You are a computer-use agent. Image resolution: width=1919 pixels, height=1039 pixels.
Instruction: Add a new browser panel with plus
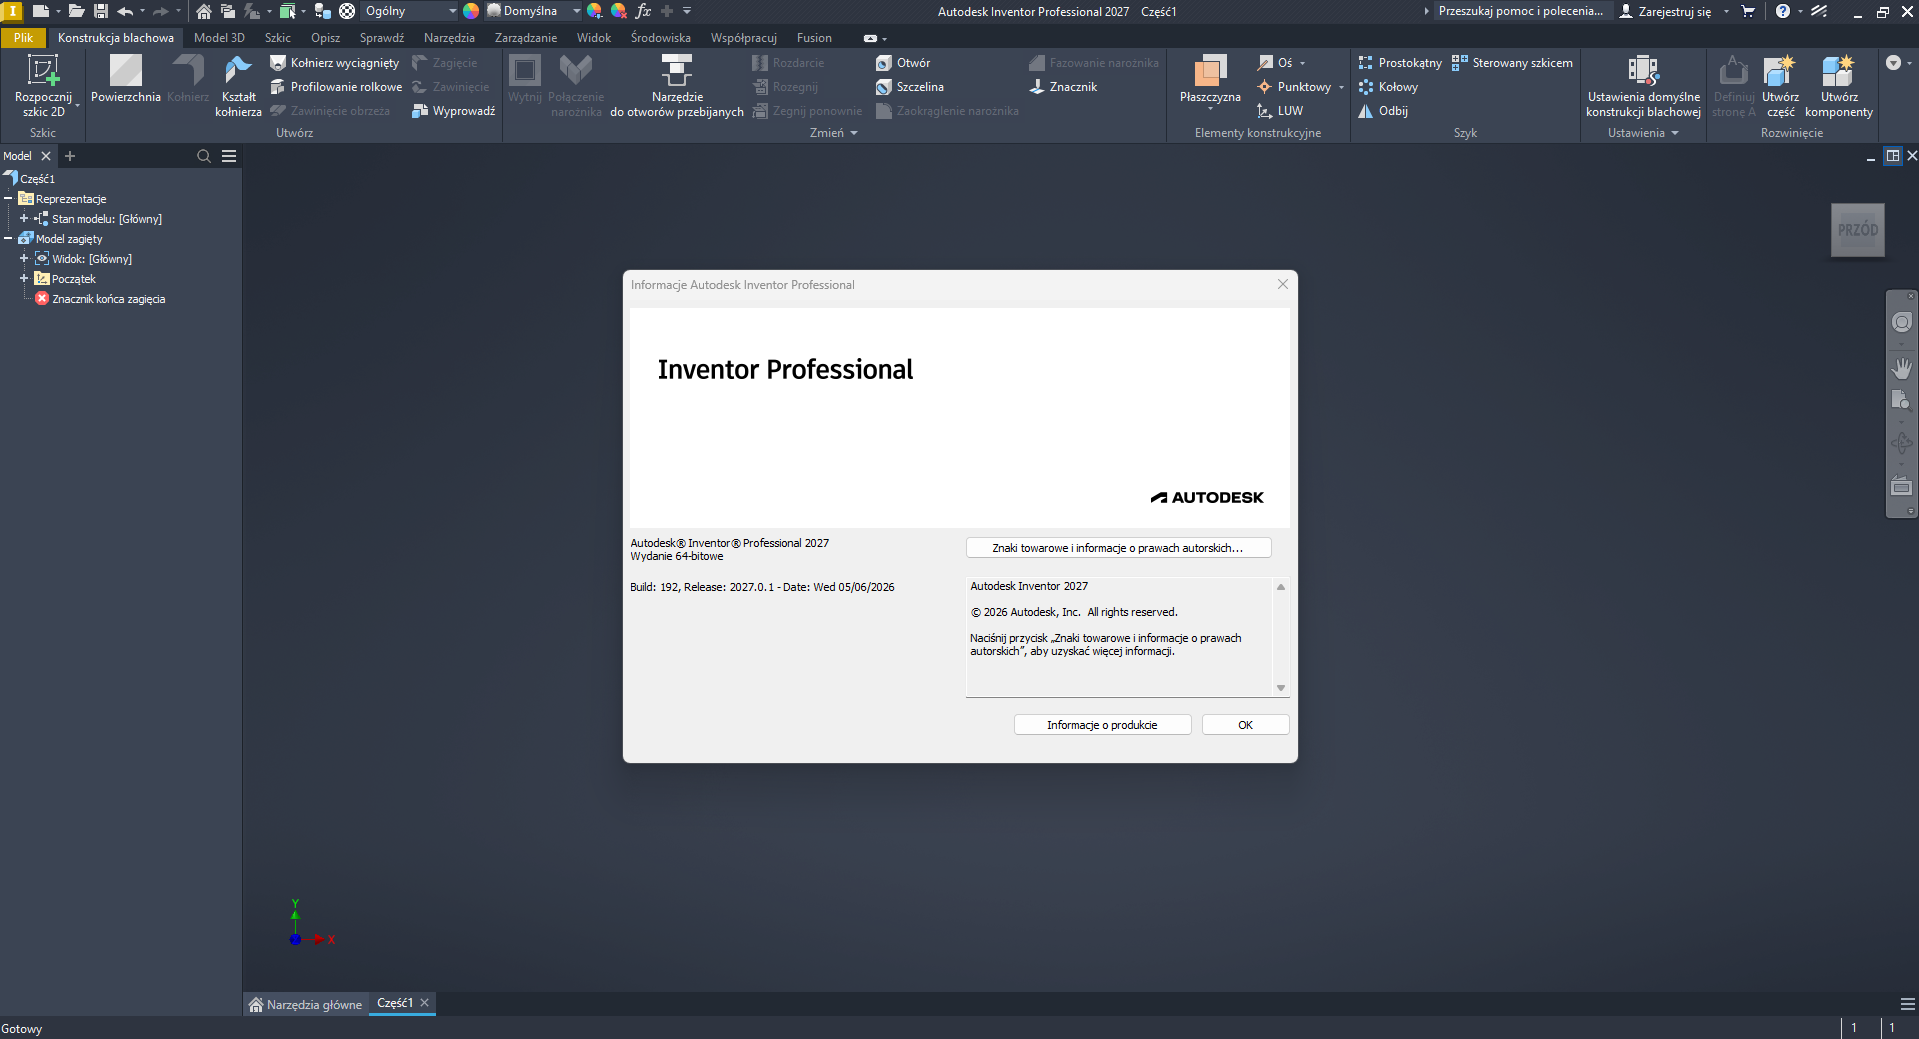click(x=70, y=156)
